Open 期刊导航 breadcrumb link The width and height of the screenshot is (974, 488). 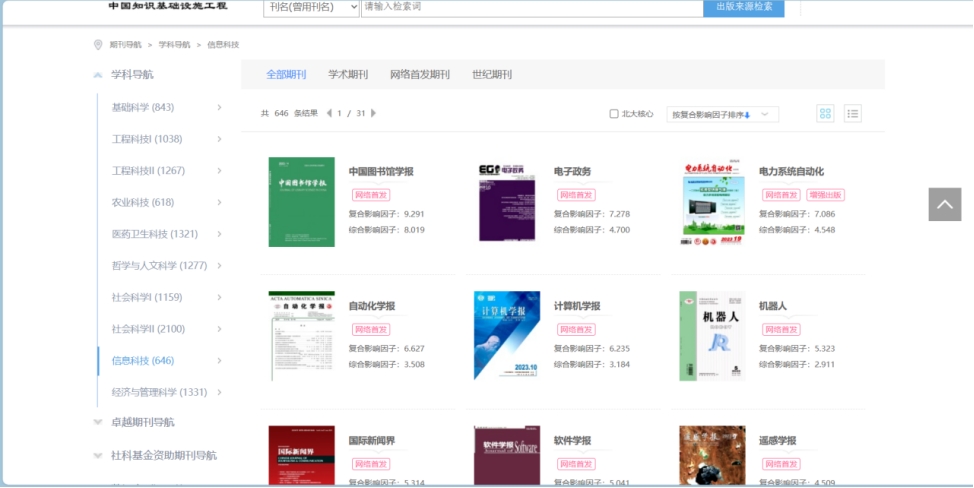(x=125, y=45)
